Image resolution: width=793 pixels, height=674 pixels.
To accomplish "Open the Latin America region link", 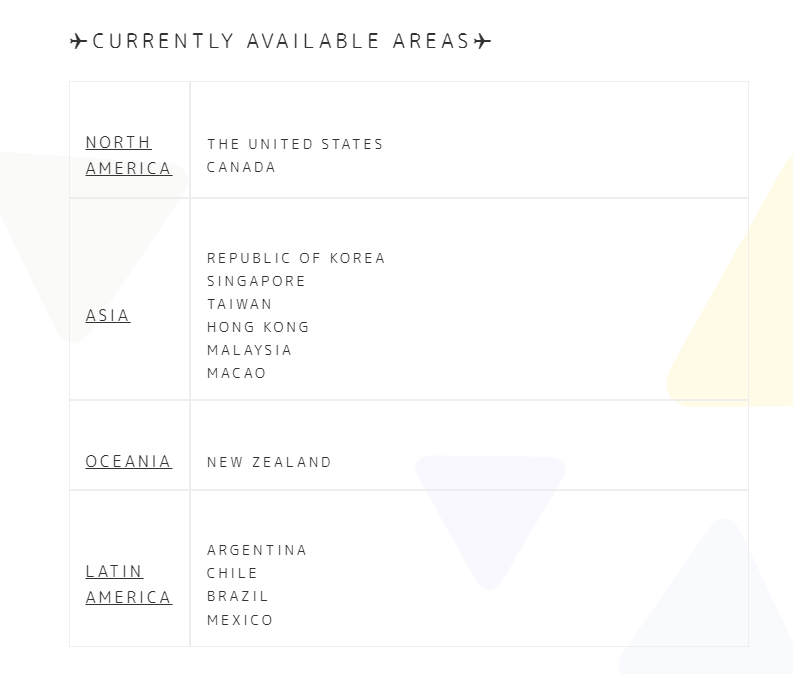I will tap(128, 584).
